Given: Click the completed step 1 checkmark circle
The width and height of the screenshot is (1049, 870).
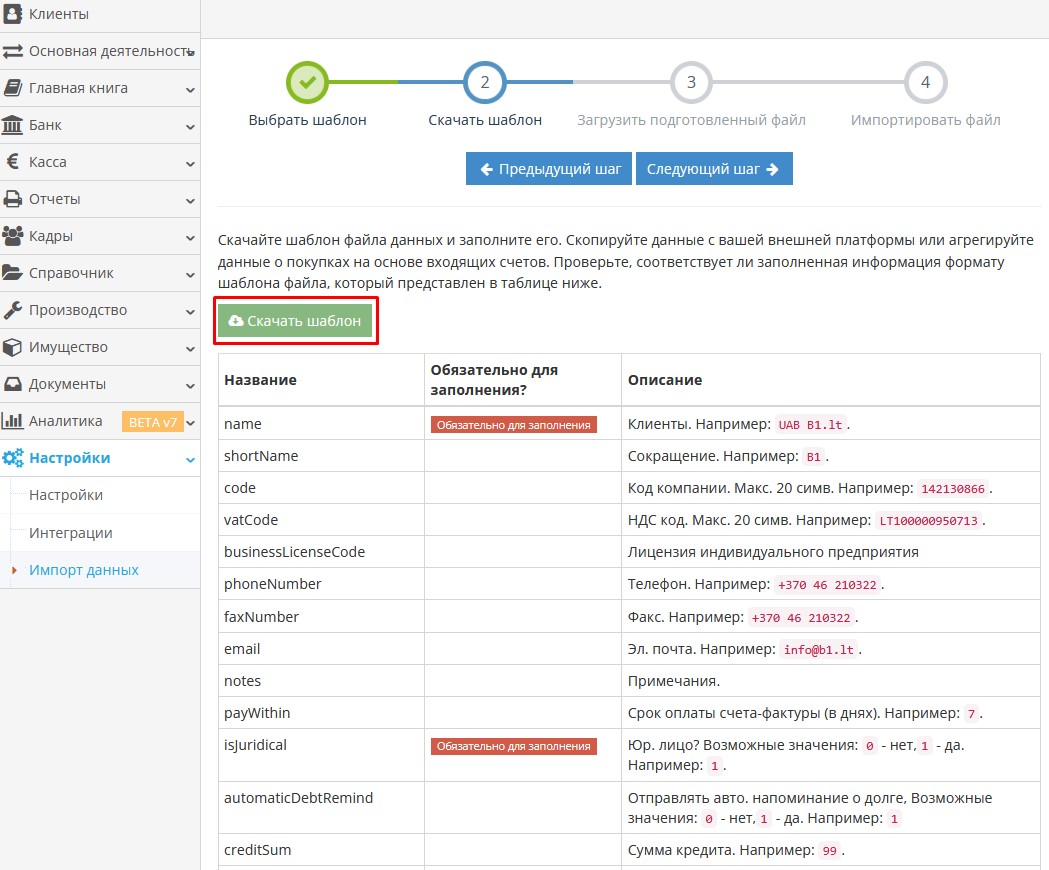Looking at the screenshot, I should (307, 82).
